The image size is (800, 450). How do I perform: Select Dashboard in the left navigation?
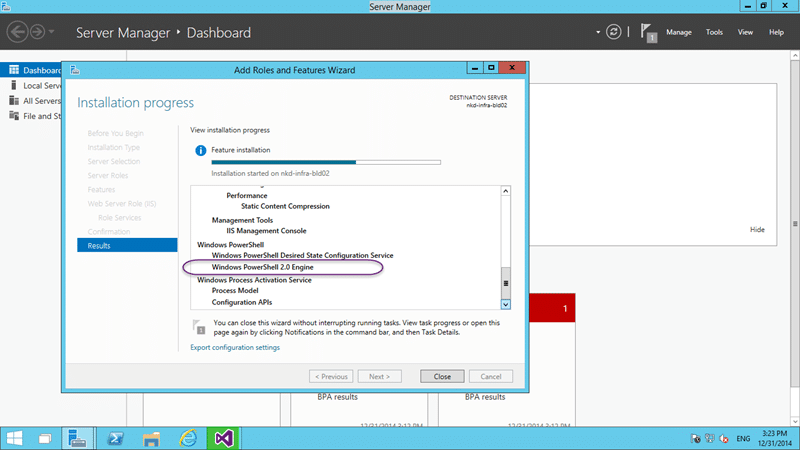pos(31,70)
